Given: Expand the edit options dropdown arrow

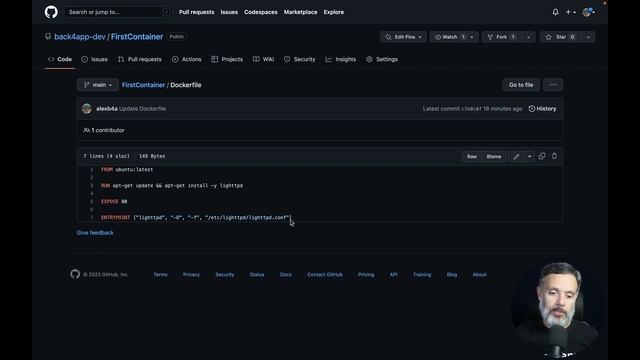Looking at the screenshot, I should pyautogui.click(x=529, y=156).
